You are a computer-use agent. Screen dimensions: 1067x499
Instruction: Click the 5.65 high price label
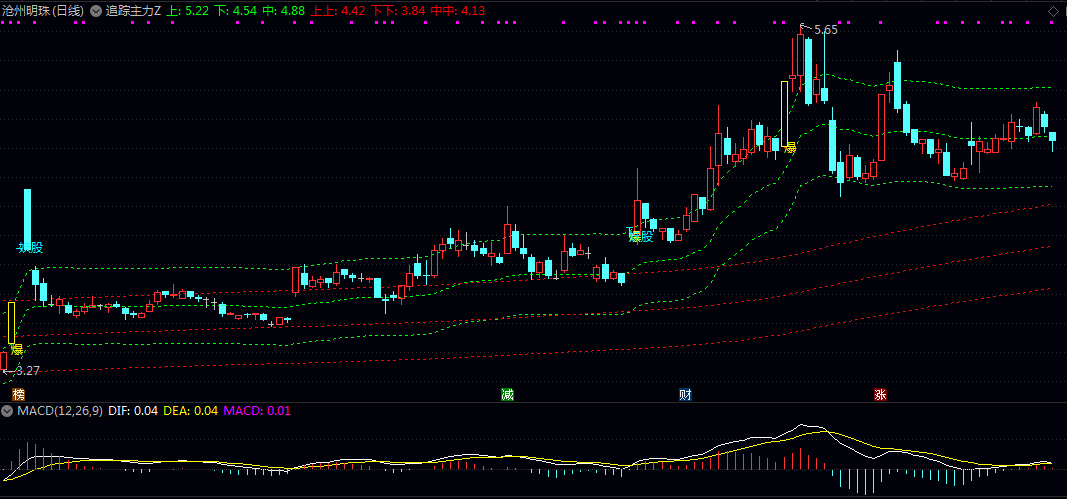click(x=825, y=30)
